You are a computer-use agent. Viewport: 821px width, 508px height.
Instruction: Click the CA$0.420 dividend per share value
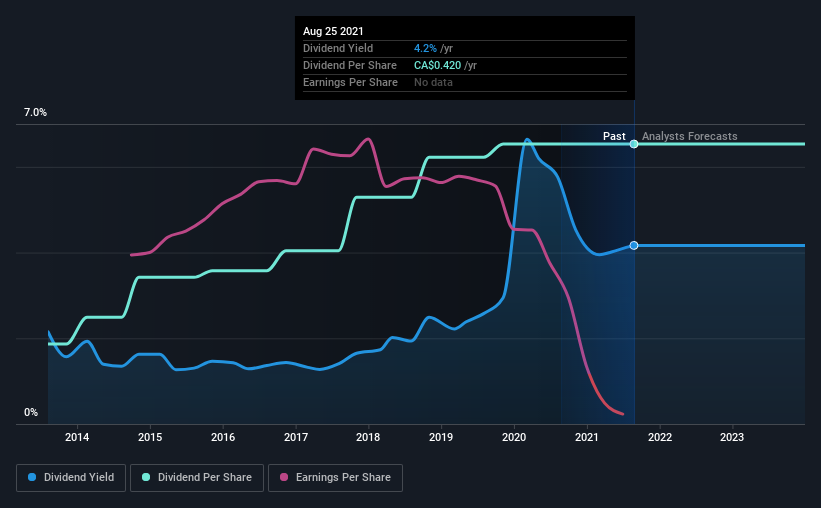pyautogui.click(x=437, y=65)
